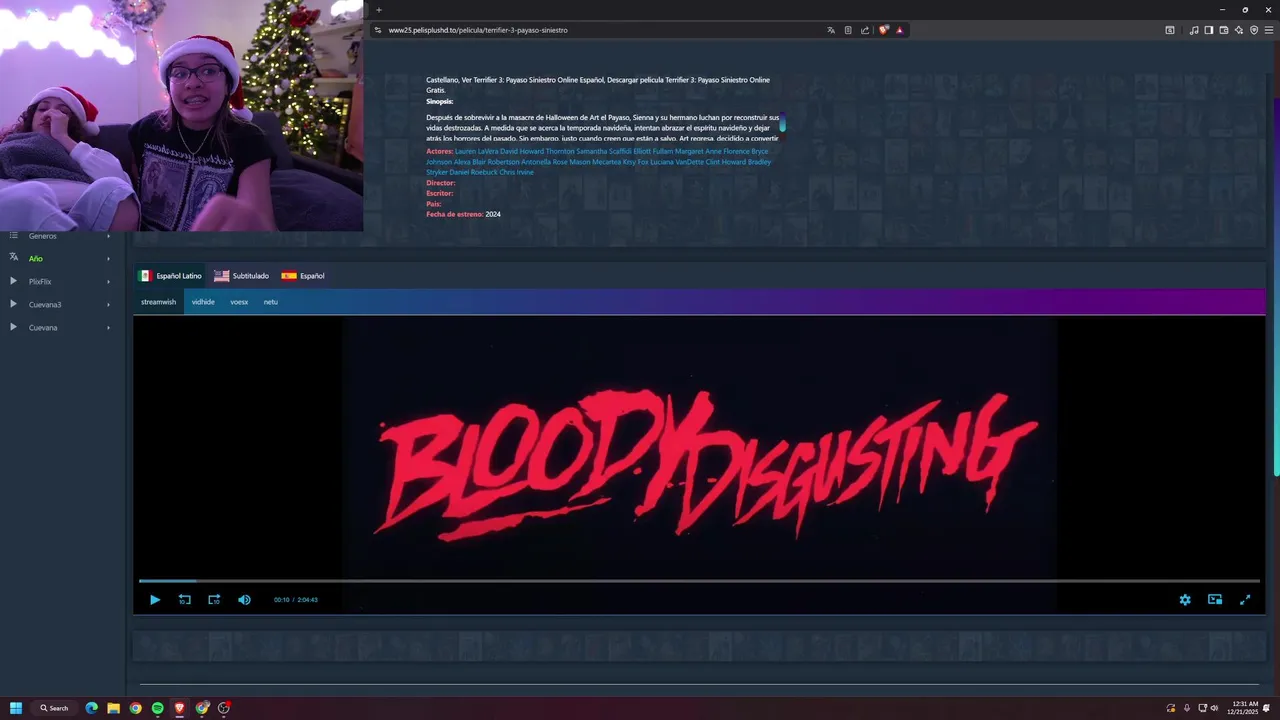Open Windows taskbar Search box

tap(54, 708)
